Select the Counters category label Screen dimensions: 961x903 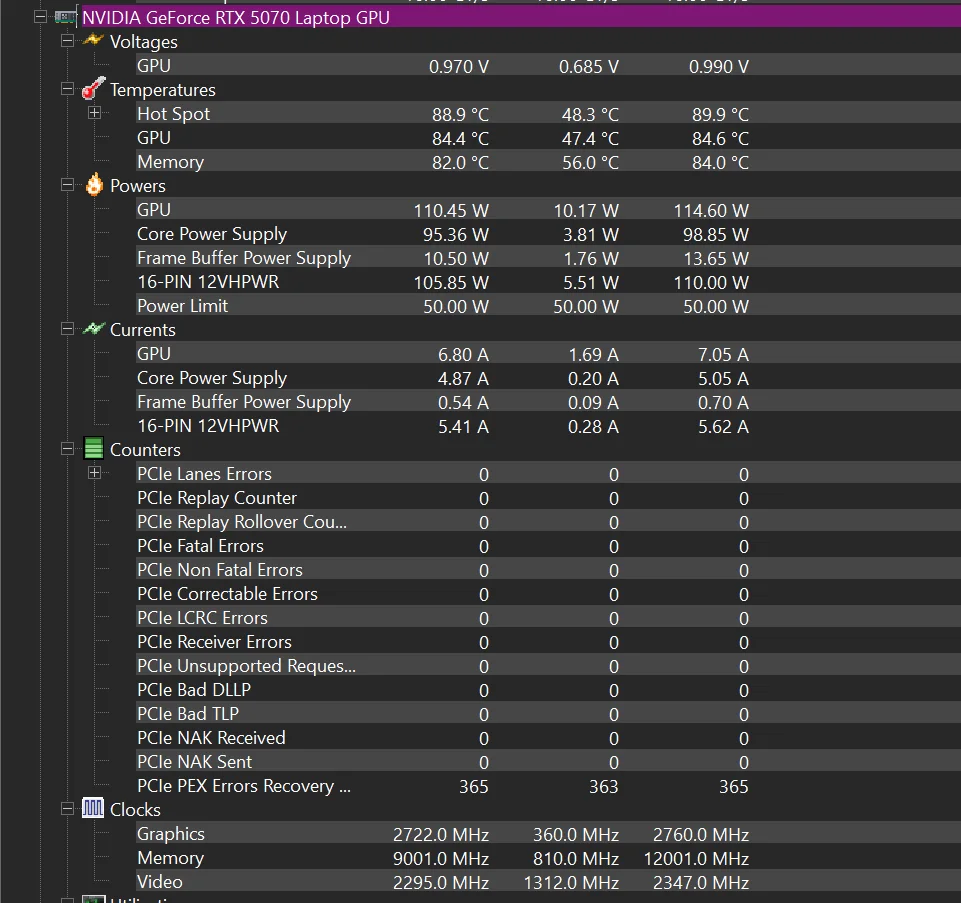click(x=145, y=450)
